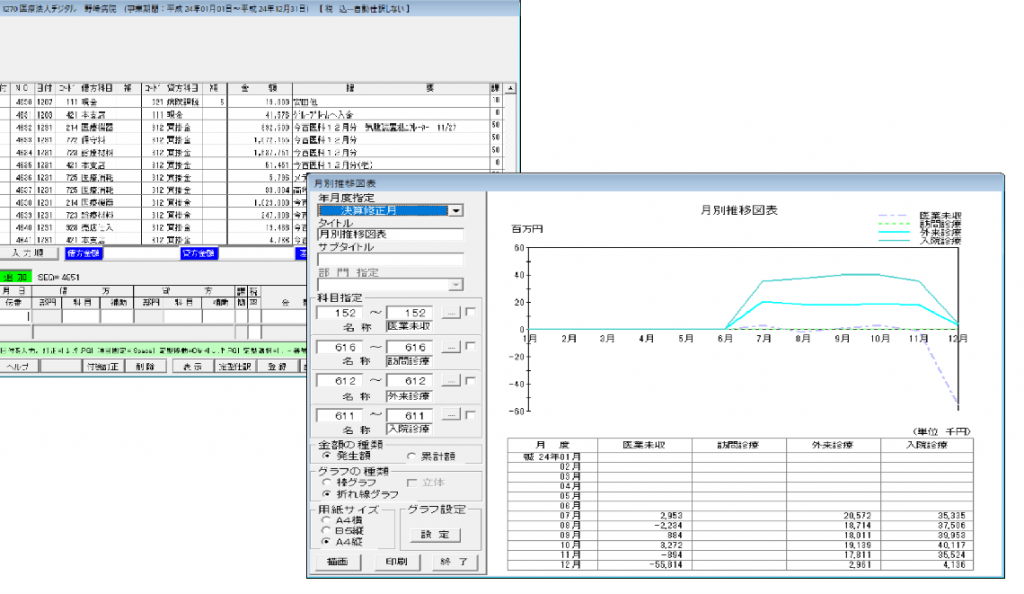Image resolution: width=1024 pixels, height=594 pixels.
Task: Click the 表示 button in journal window
Action: [x=193, y=366]
